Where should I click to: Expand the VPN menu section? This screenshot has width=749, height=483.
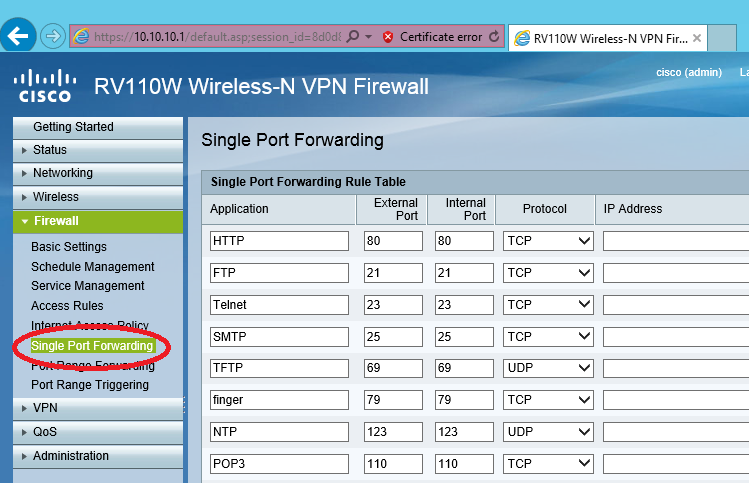(x=98, y=408)
